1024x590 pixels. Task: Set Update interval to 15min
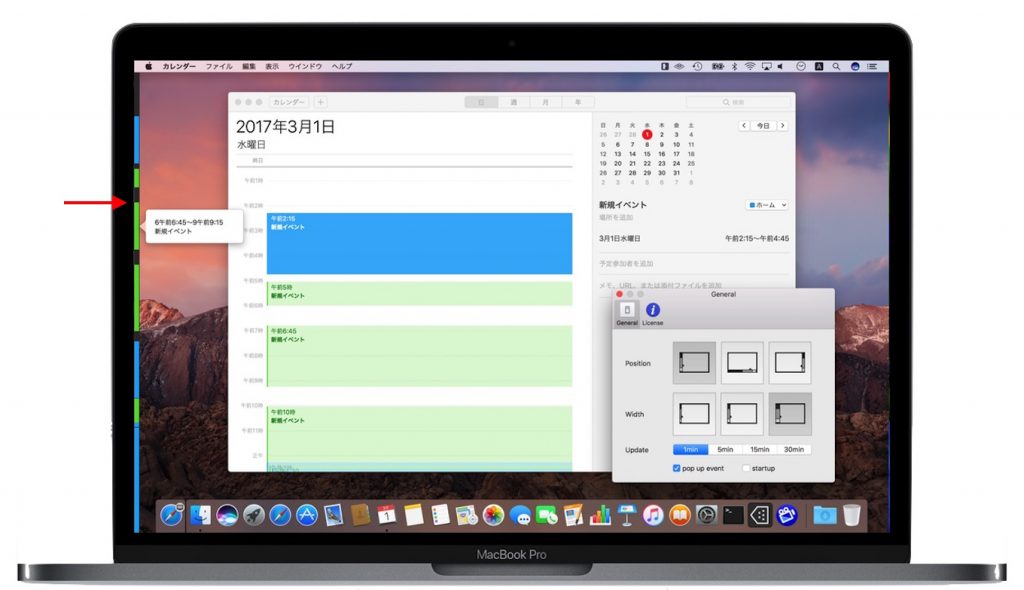760,450
